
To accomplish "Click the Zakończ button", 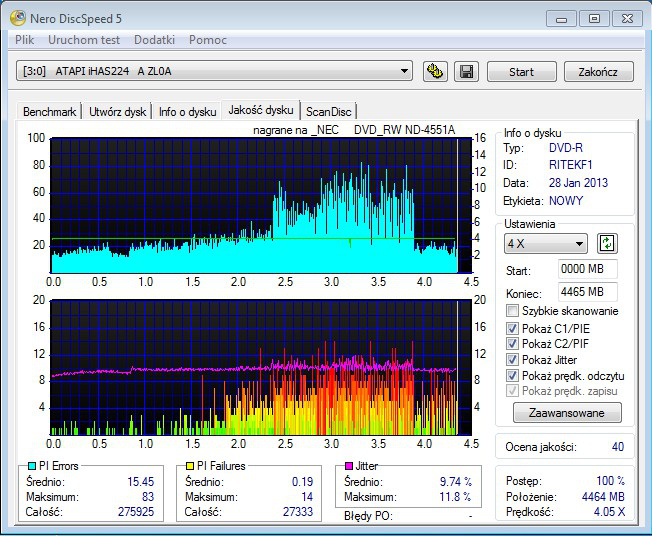I will [598, 72].
